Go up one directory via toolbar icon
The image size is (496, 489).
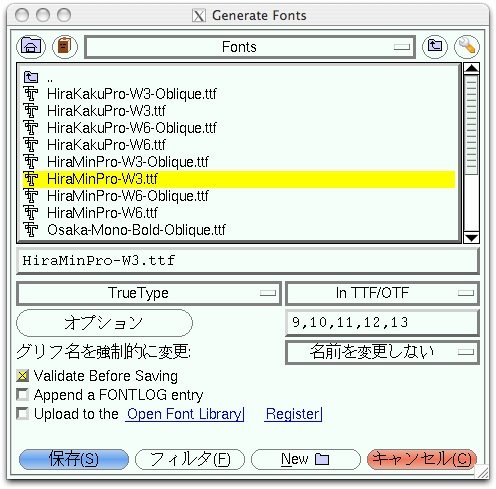coord(435,46)
